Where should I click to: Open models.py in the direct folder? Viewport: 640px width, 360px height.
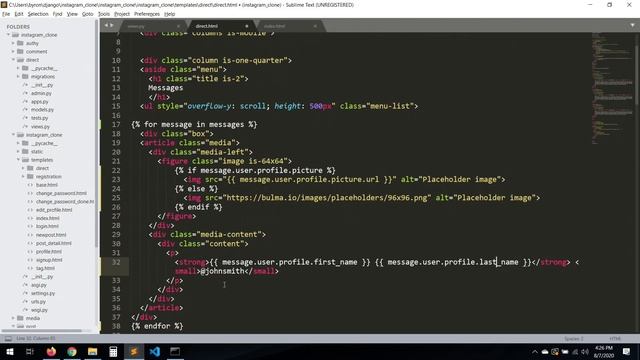tap(42, 110)
